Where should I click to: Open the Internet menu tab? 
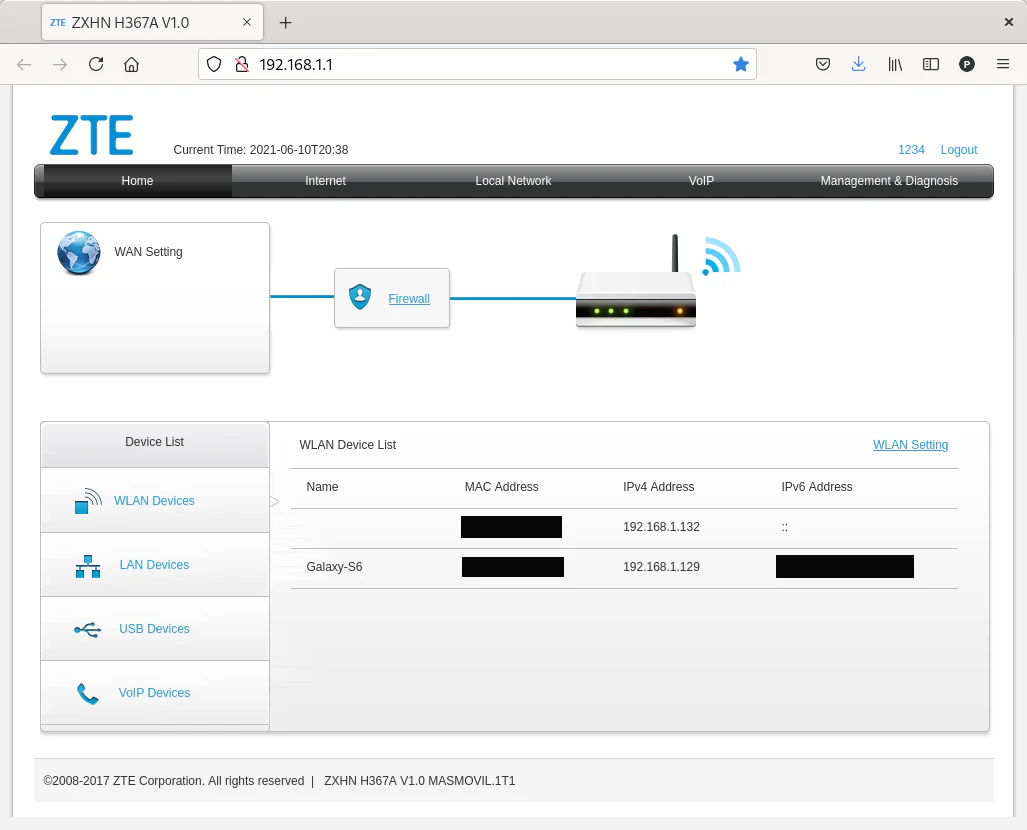[325, 181]
